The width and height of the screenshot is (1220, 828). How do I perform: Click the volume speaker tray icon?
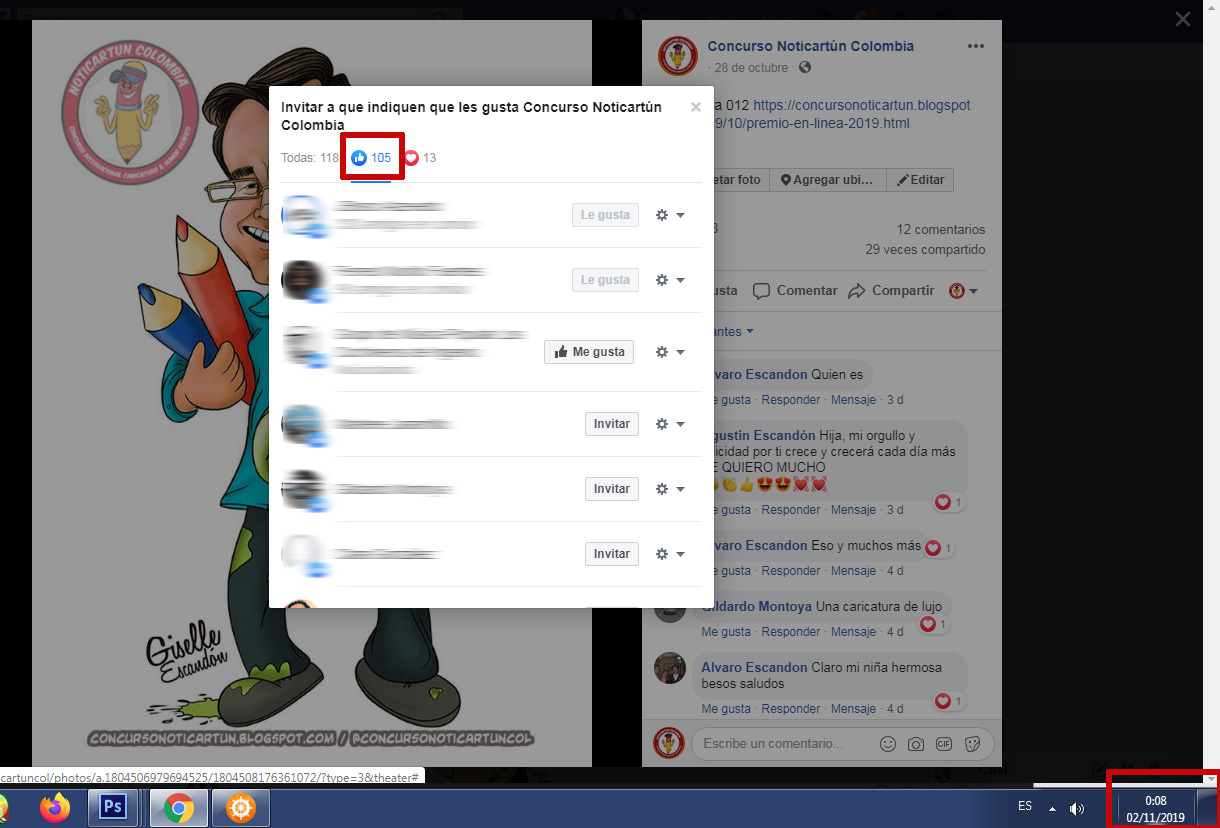point(1077,808)
